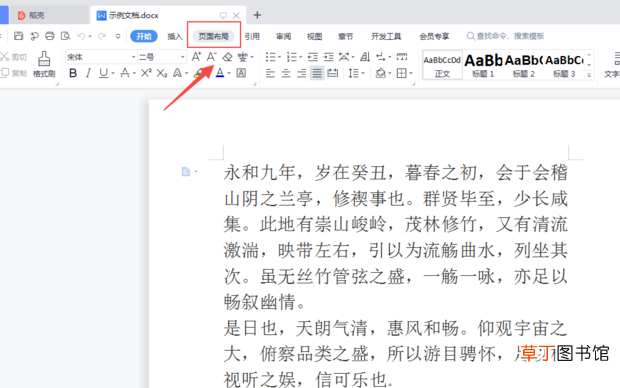The image size is (620, 388).
Task: Click the borders grid icon
Action: (x=401, y=73)
